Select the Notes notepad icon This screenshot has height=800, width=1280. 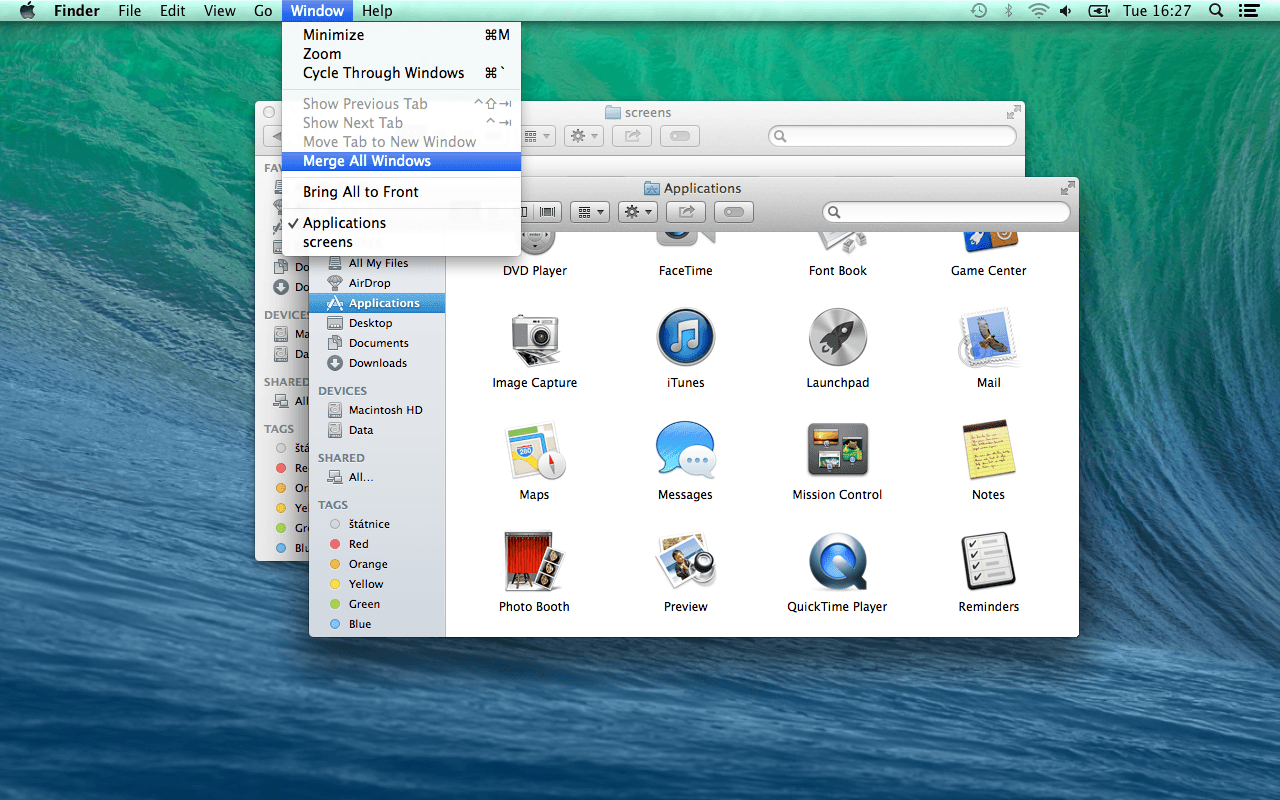pyautogui.click(x=989, y=450)
